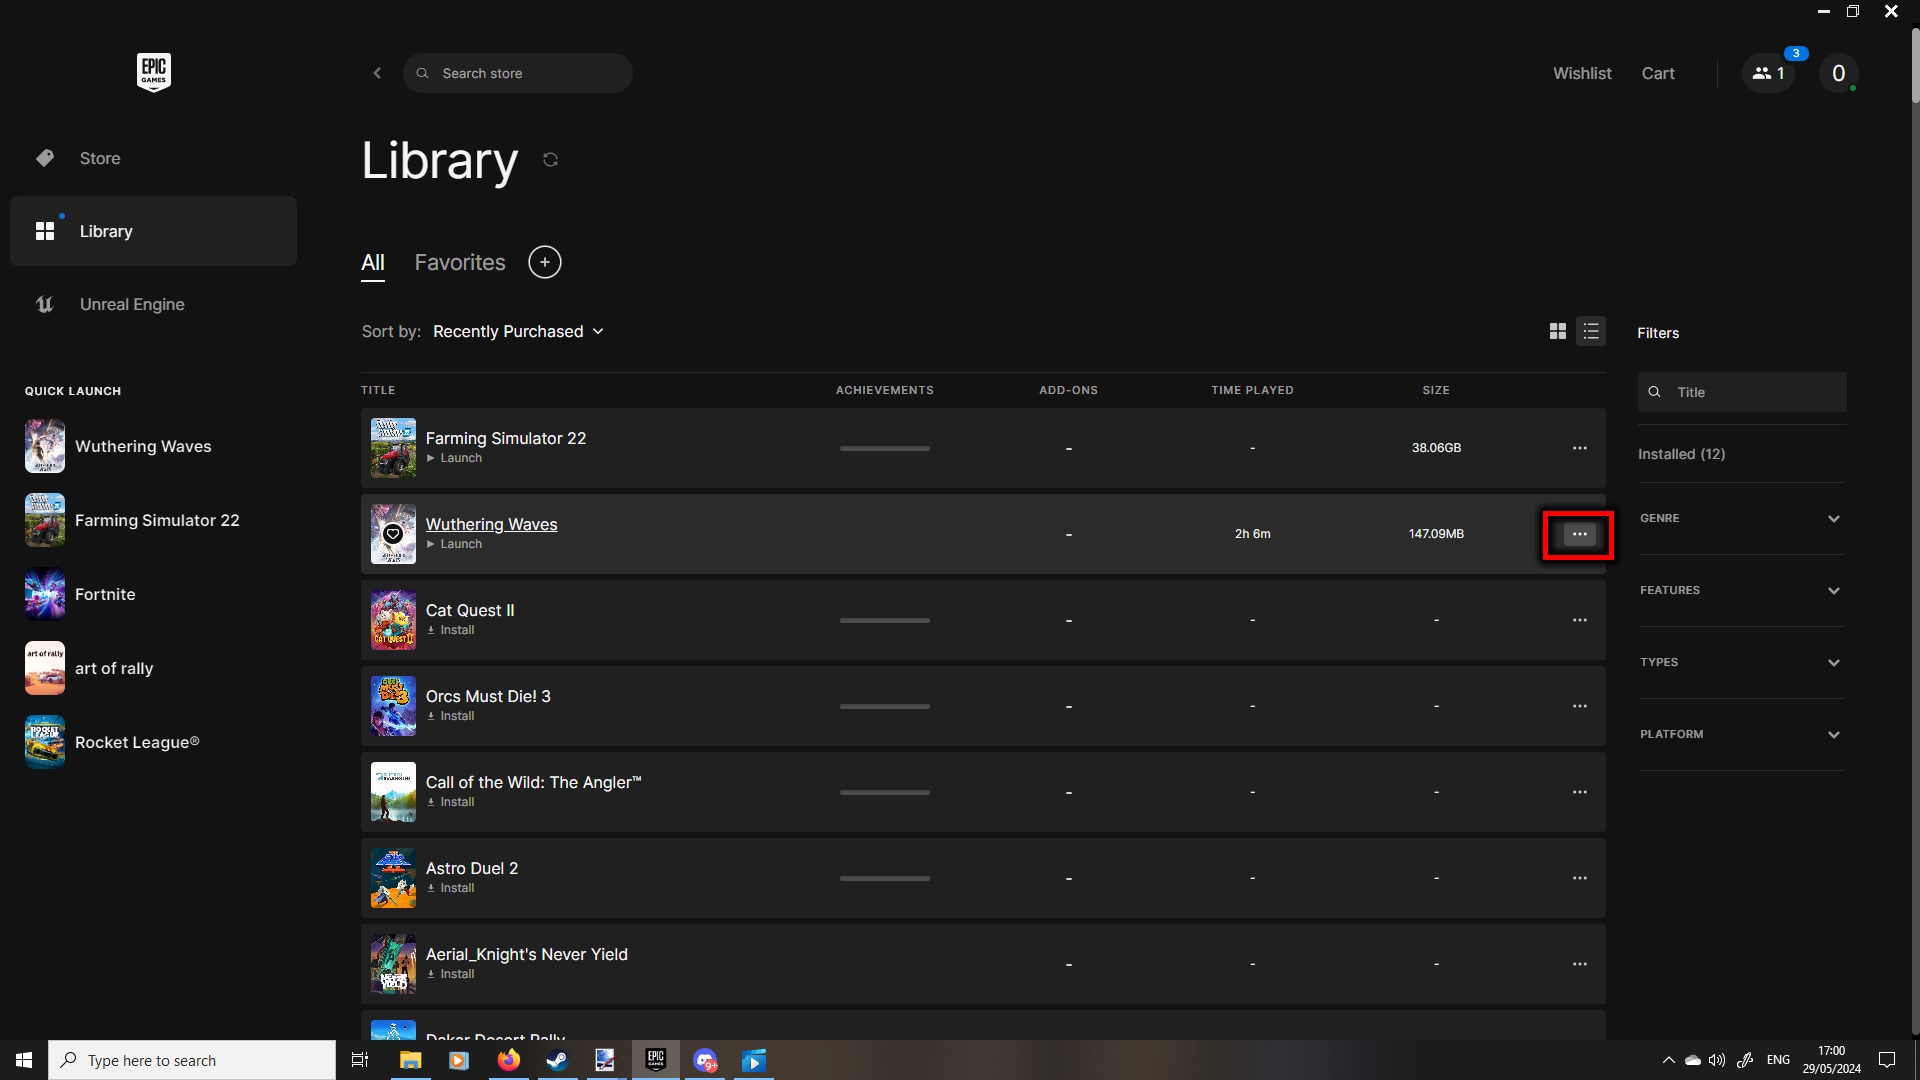Click the Epic Games logo
Screen dimensions: 1920x1080
[x=153, y=72]
